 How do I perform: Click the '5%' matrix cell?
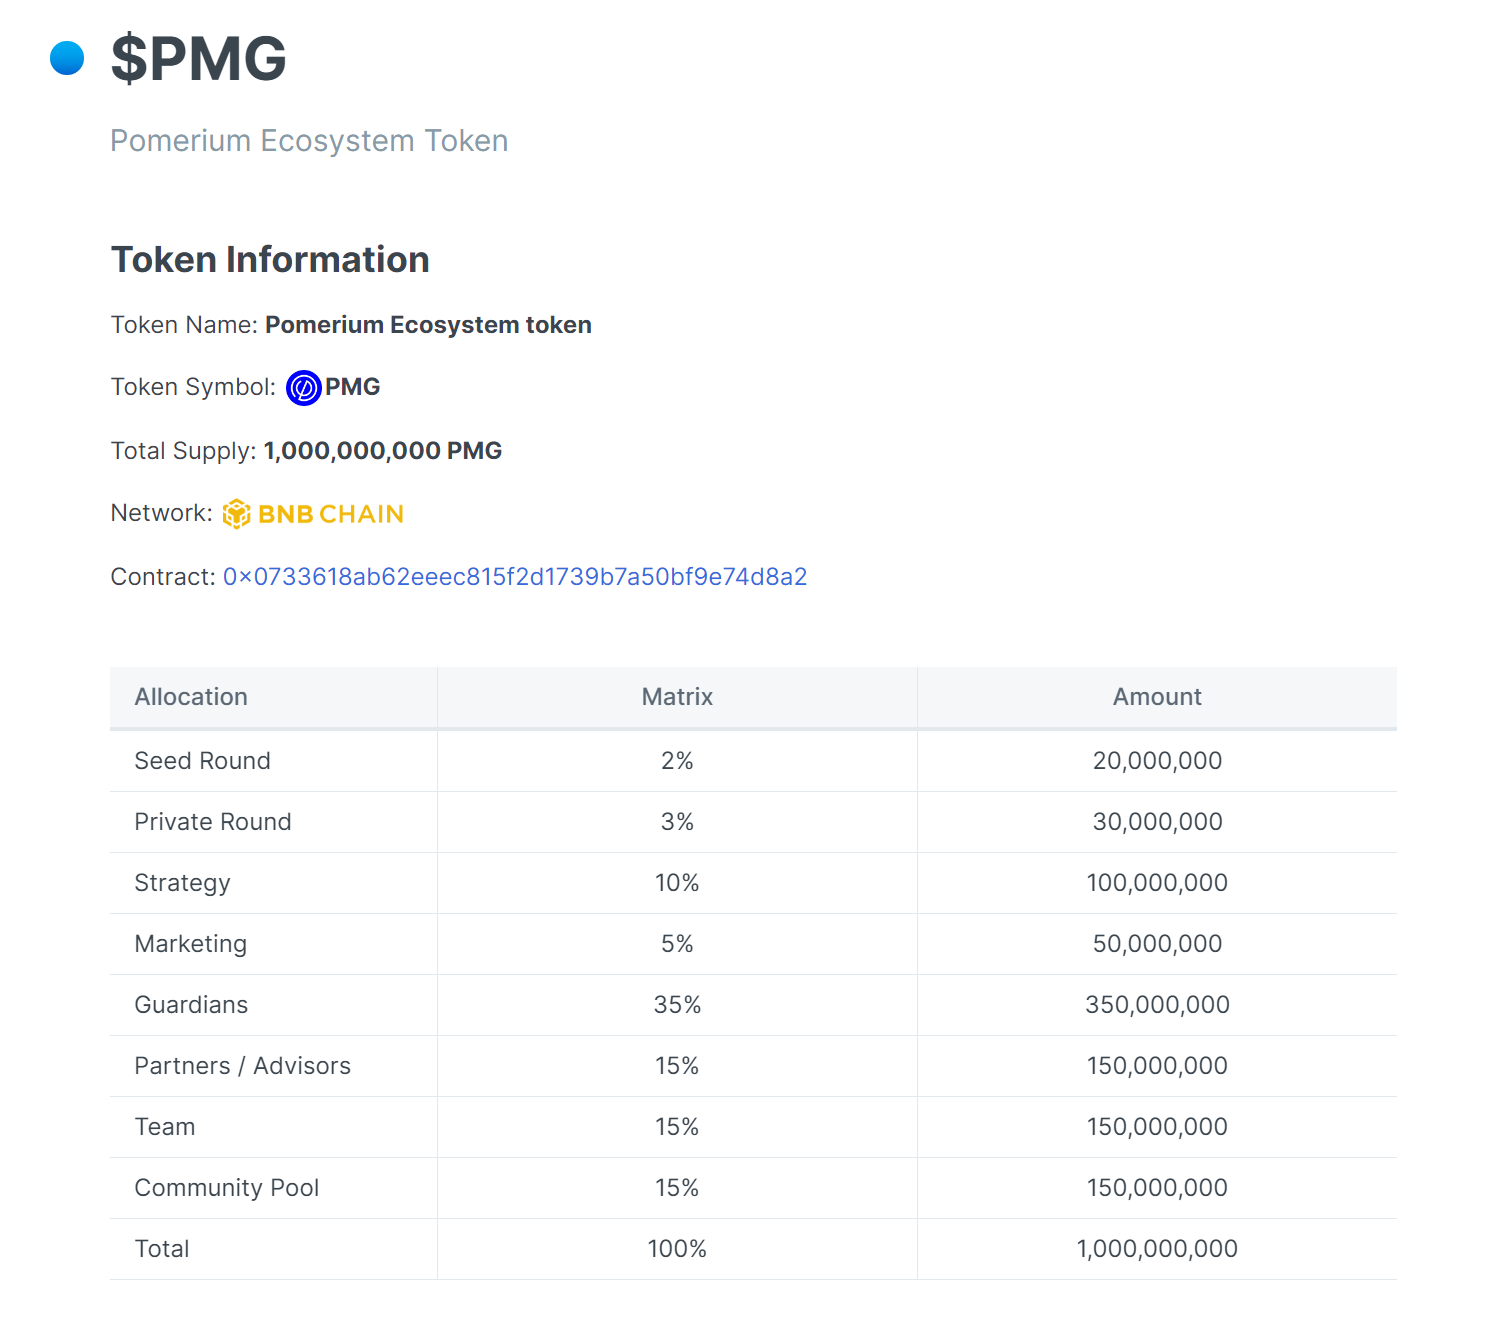pyautogui.click(x=677, y=944)
